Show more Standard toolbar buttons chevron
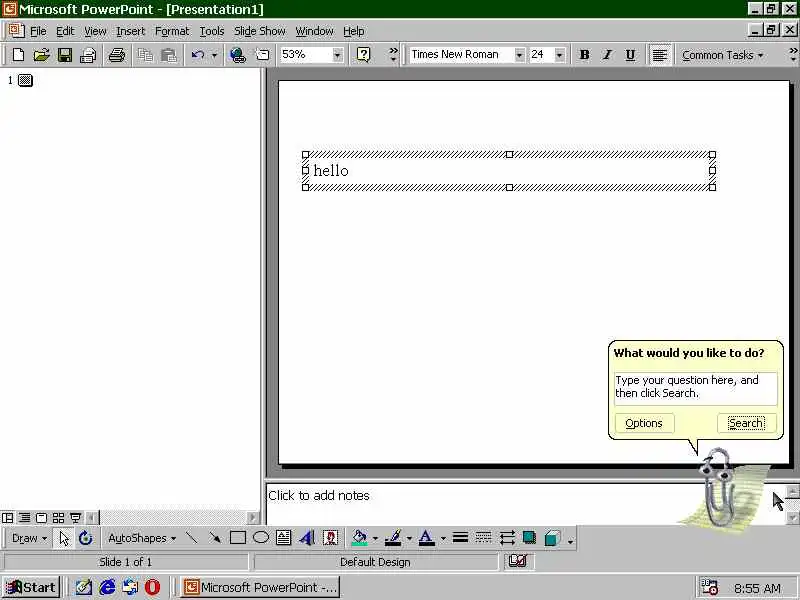The height and width of the screenshot is (600, 800). (x=393, y=55)
